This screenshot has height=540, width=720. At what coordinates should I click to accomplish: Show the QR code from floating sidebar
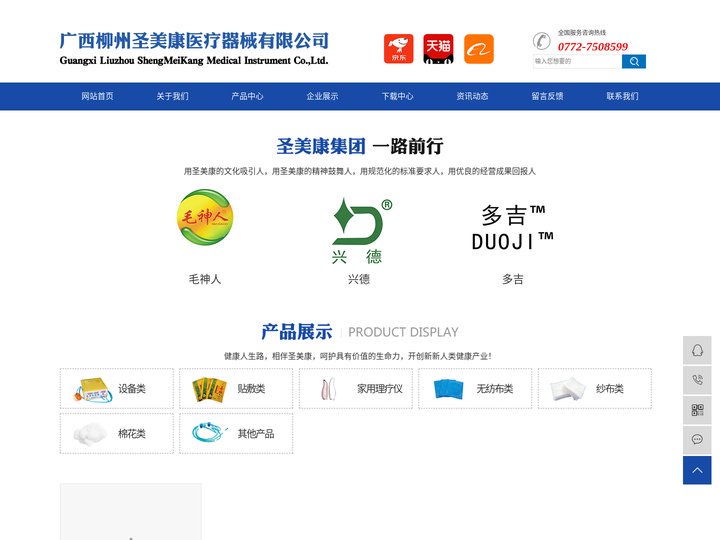point(697,410)
